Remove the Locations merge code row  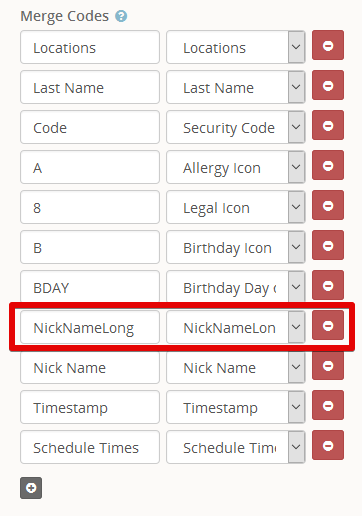click(328, 45)
